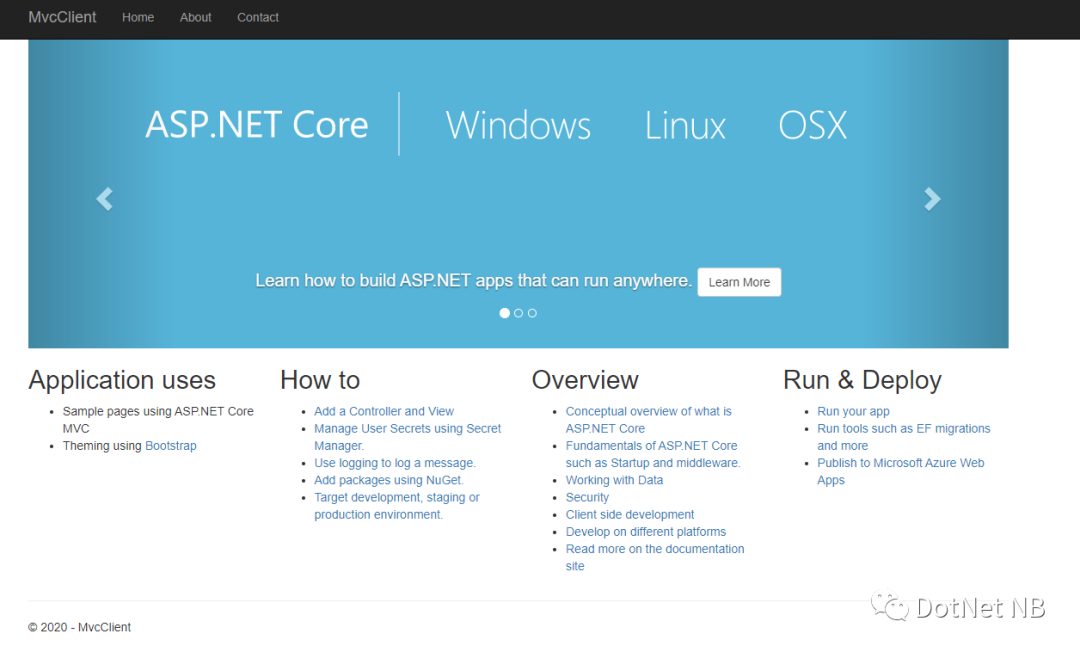Open Target development, staging or production link
The height and width of the screenshot is (652, 1080).
point(397,506)
